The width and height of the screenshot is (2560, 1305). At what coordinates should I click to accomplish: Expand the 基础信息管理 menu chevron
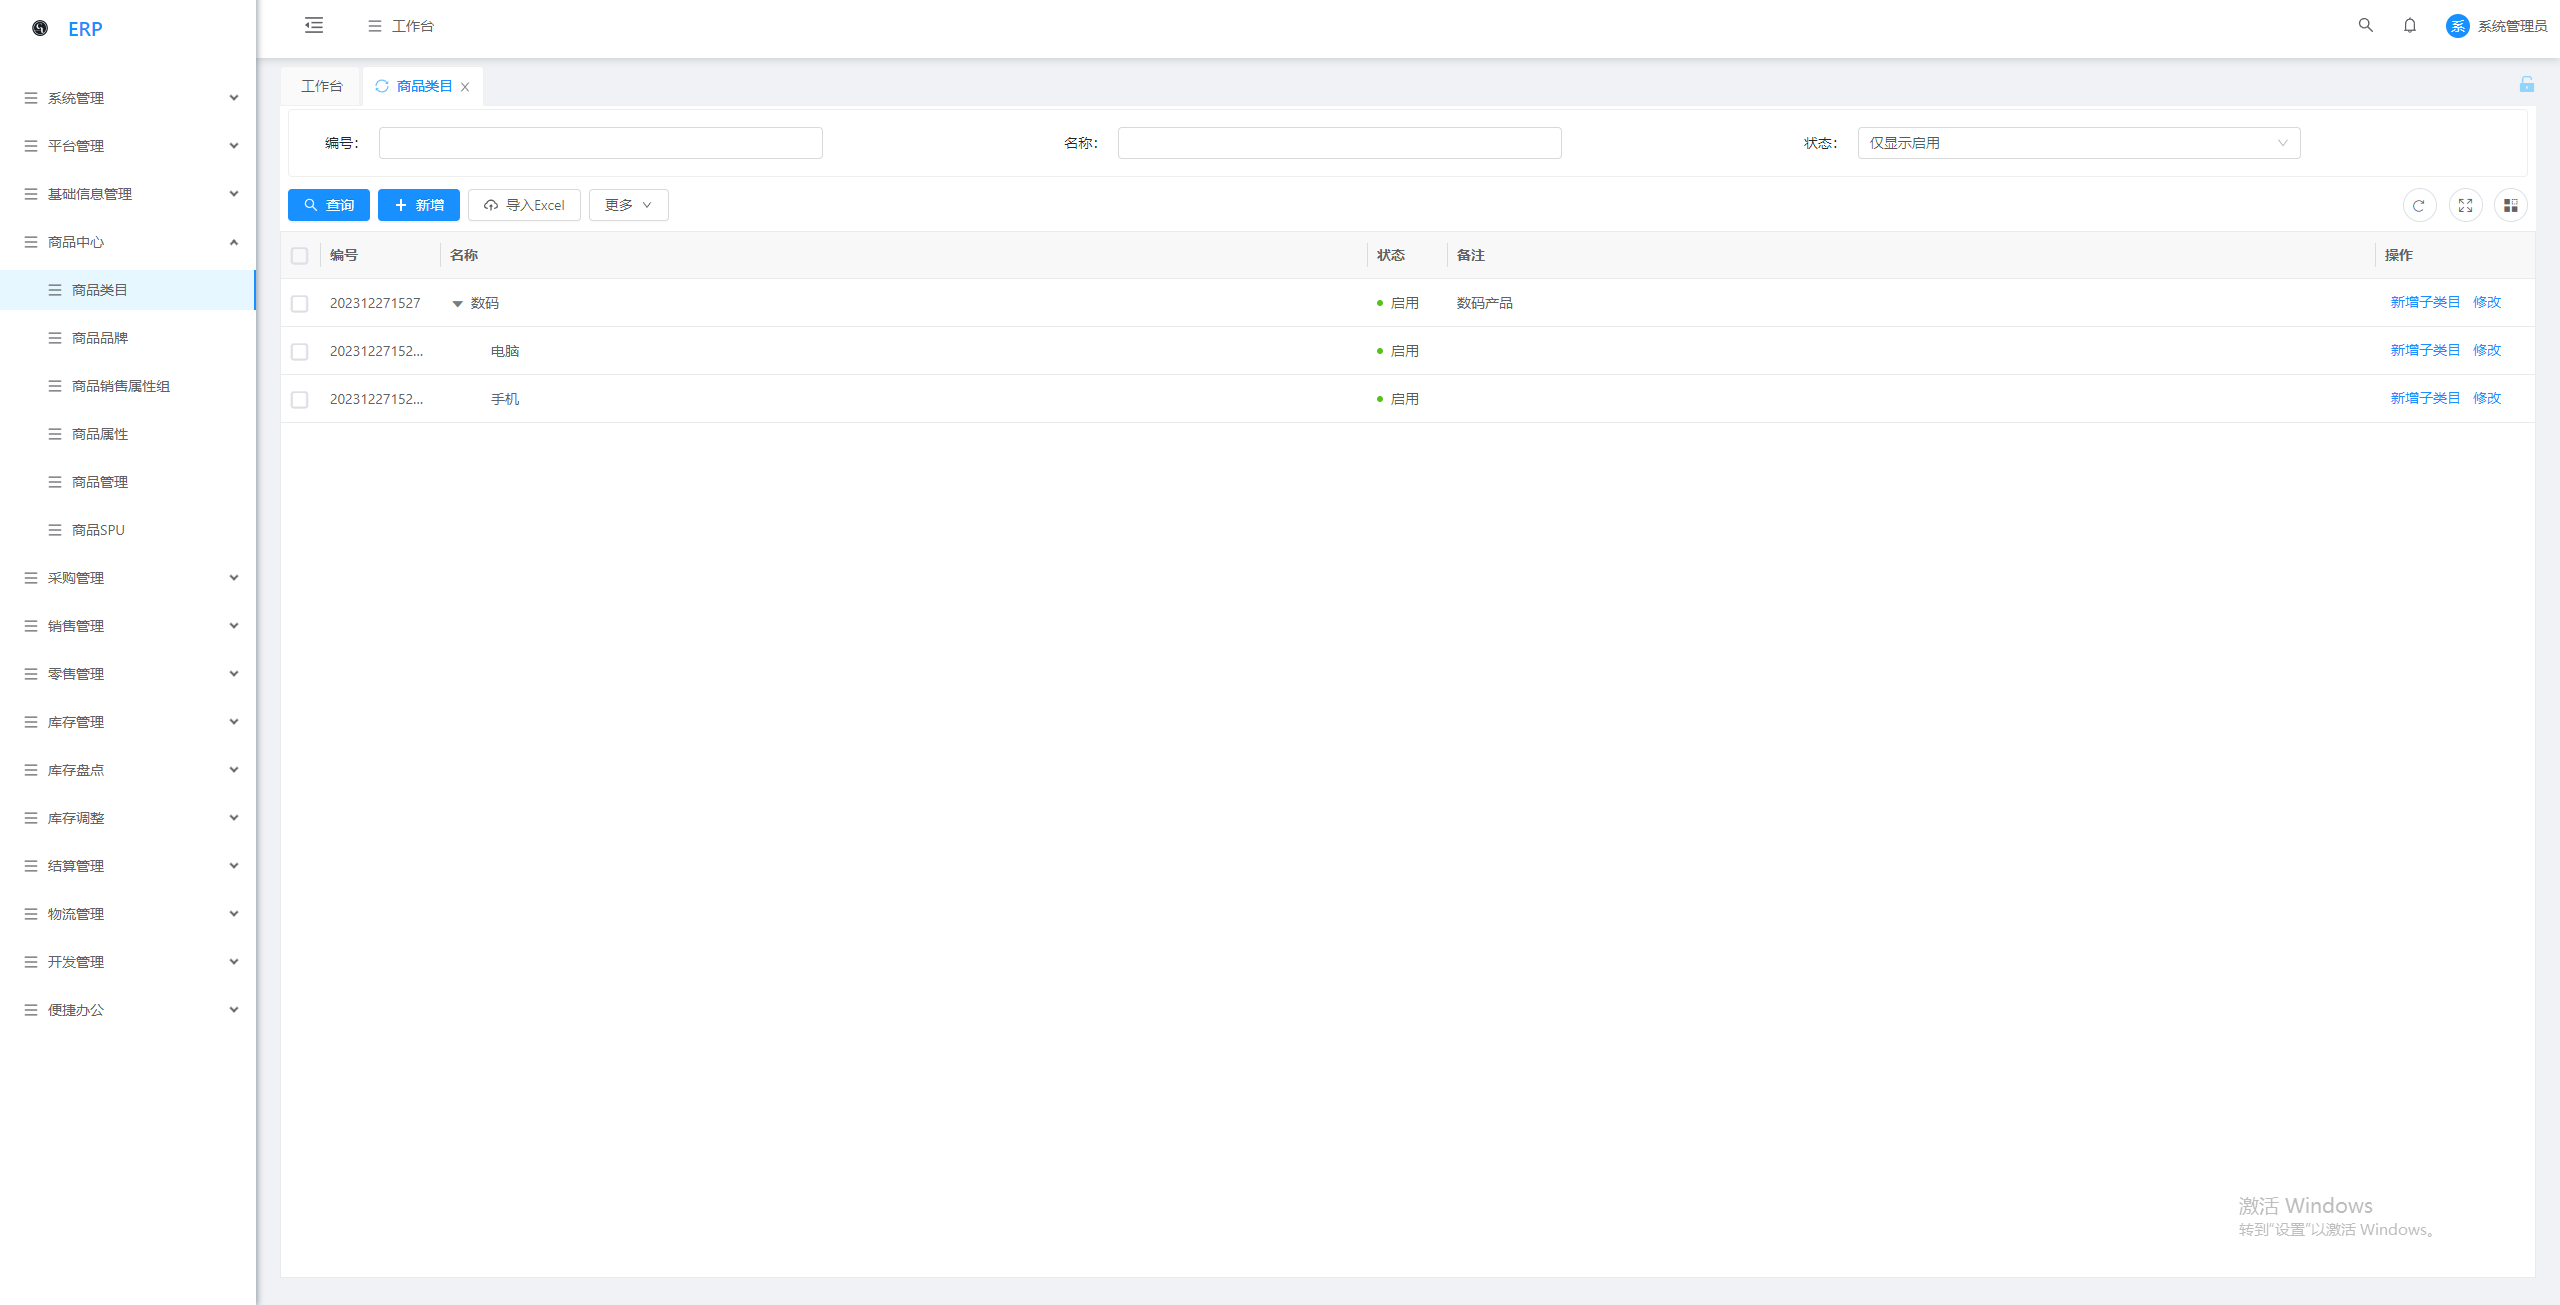pos(234,194)
